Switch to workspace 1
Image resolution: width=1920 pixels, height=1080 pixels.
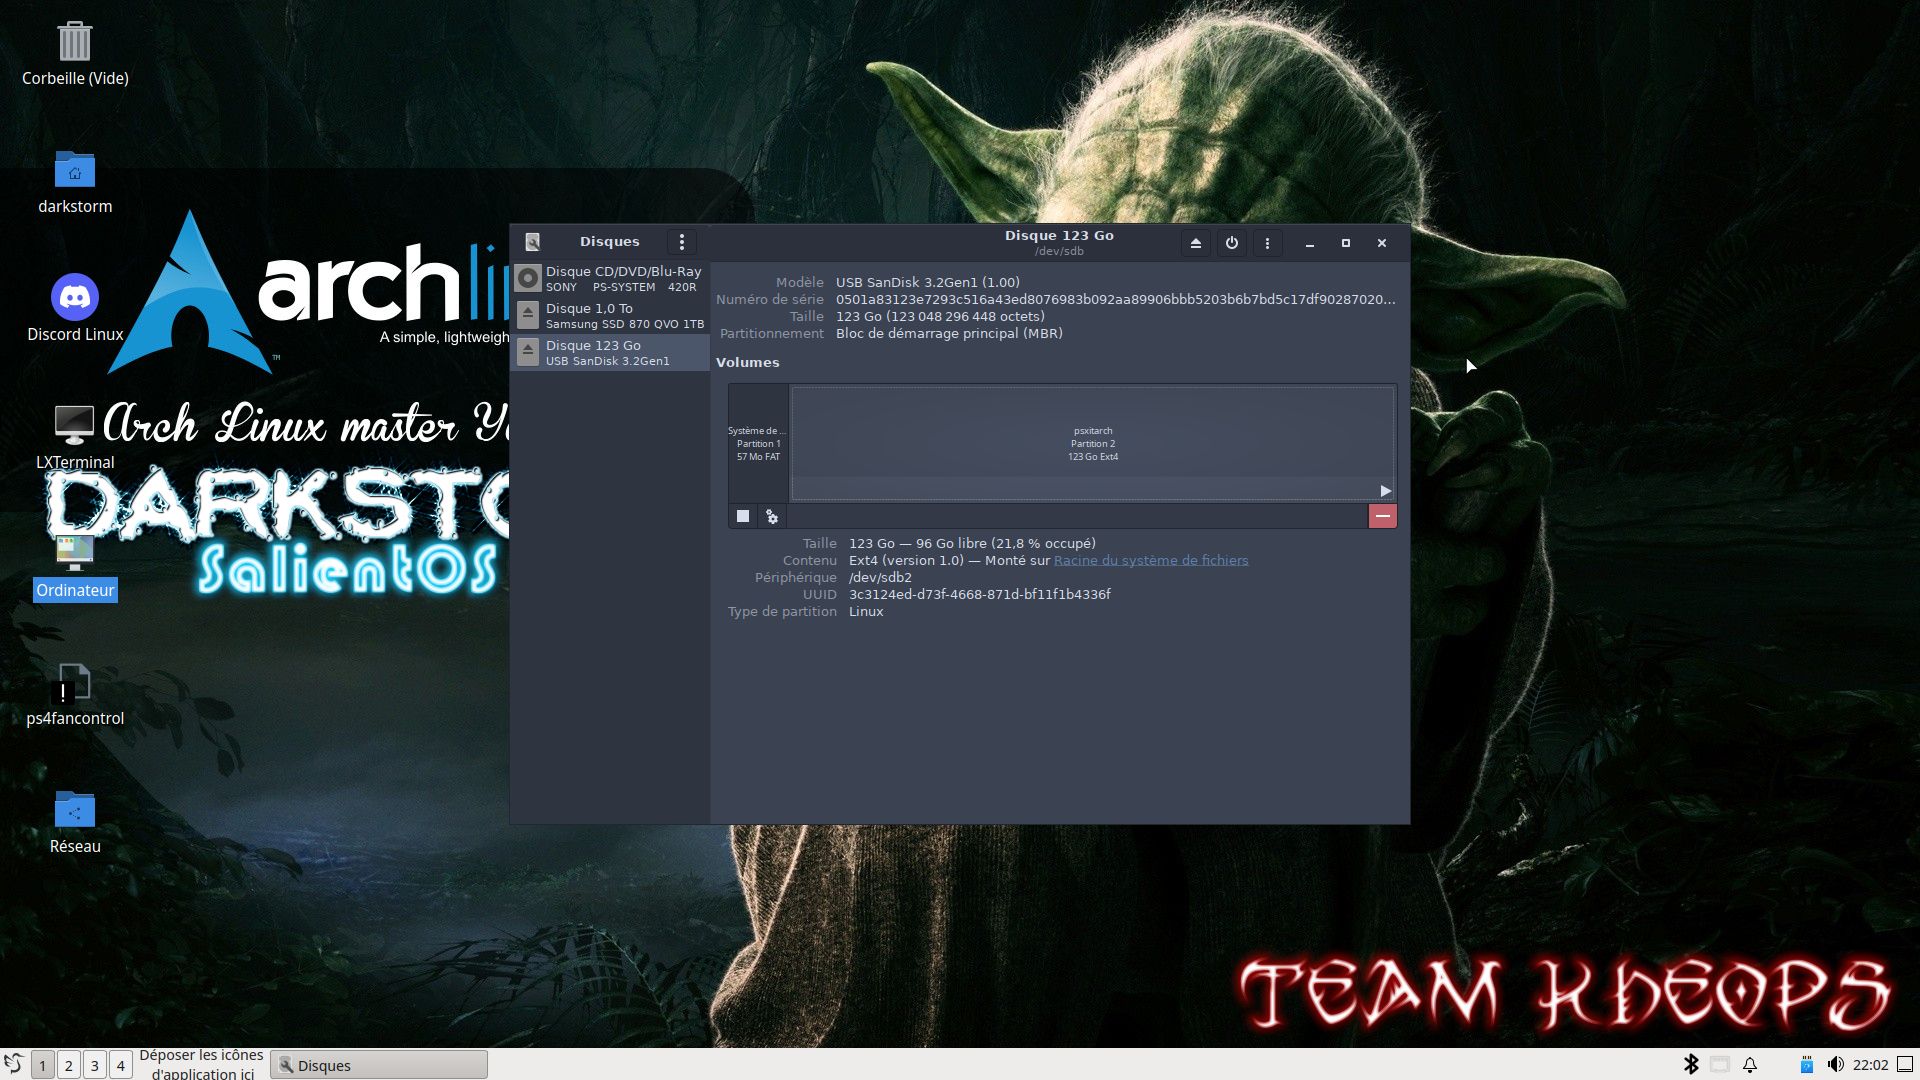pos(43,1065)
